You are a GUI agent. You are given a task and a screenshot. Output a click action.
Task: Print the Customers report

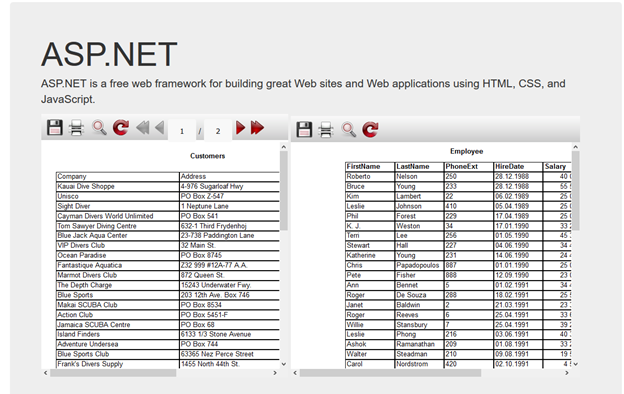(76, 128)
